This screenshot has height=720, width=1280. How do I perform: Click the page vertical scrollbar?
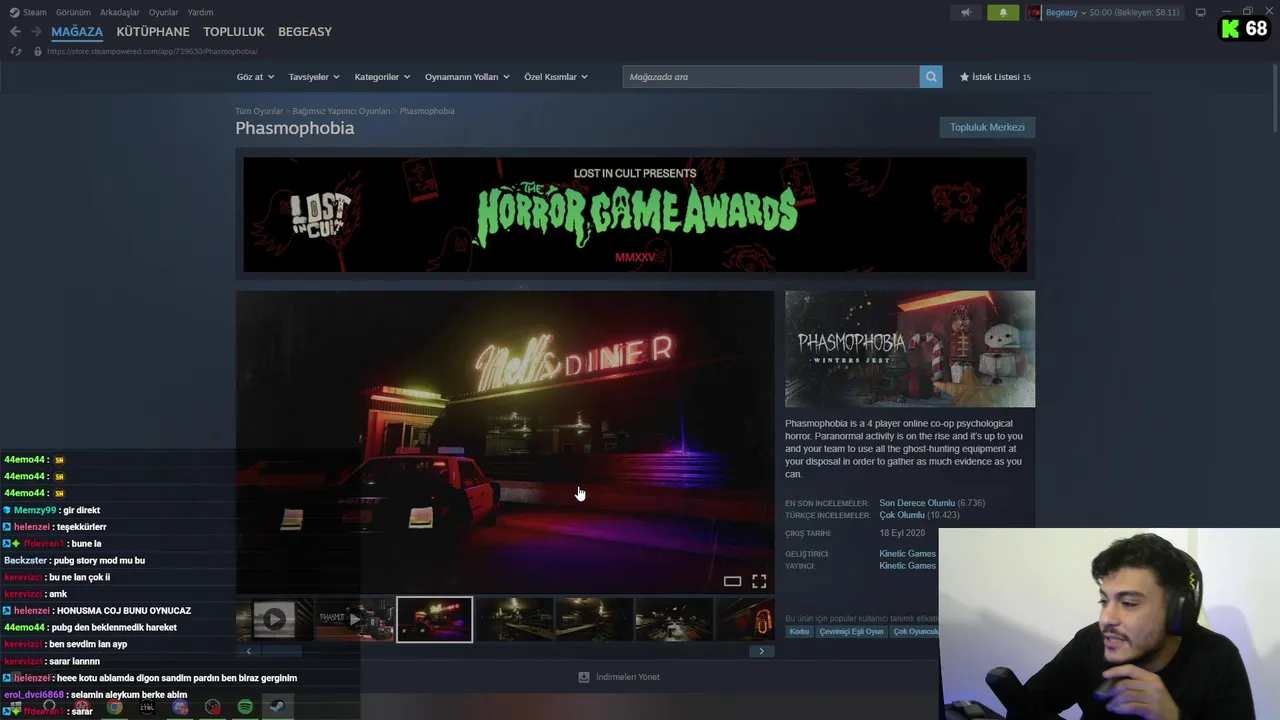1274,100
